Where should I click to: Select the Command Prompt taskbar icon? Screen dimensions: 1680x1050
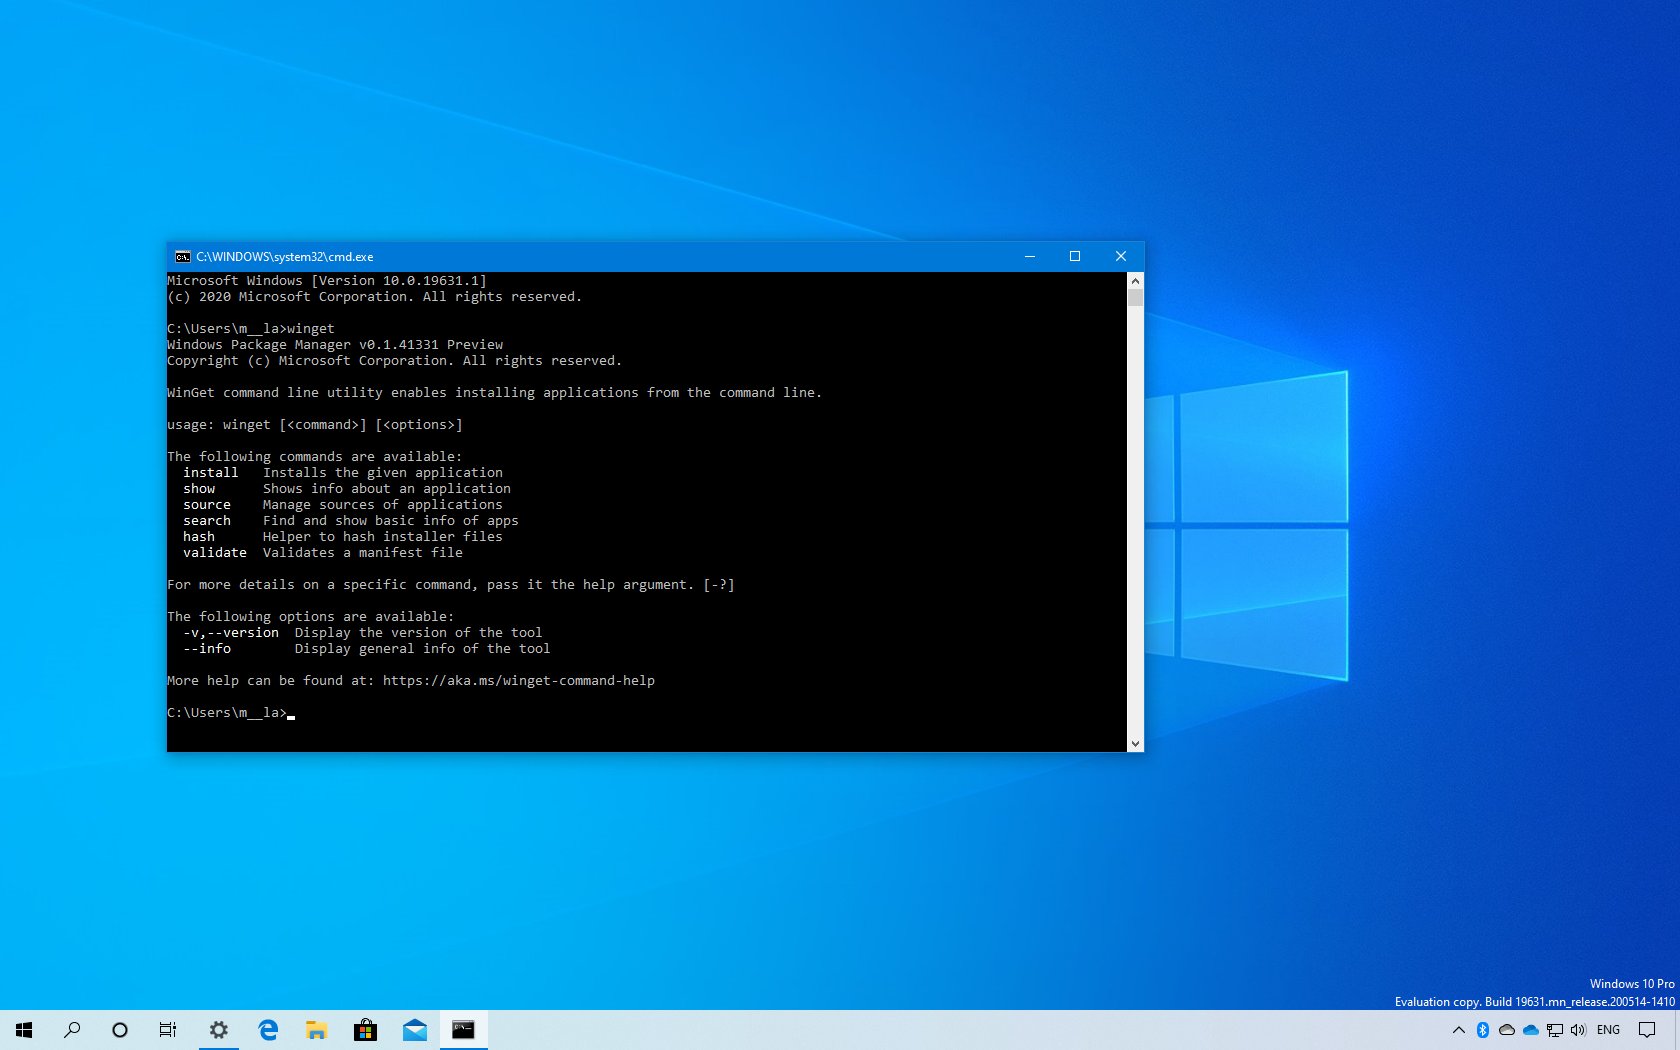[463, 1030]
